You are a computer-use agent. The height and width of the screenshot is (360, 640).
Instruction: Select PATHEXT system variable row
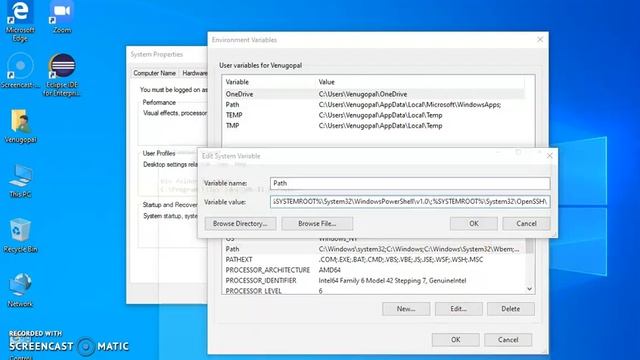pyautogui.click(x=374, y=260)
